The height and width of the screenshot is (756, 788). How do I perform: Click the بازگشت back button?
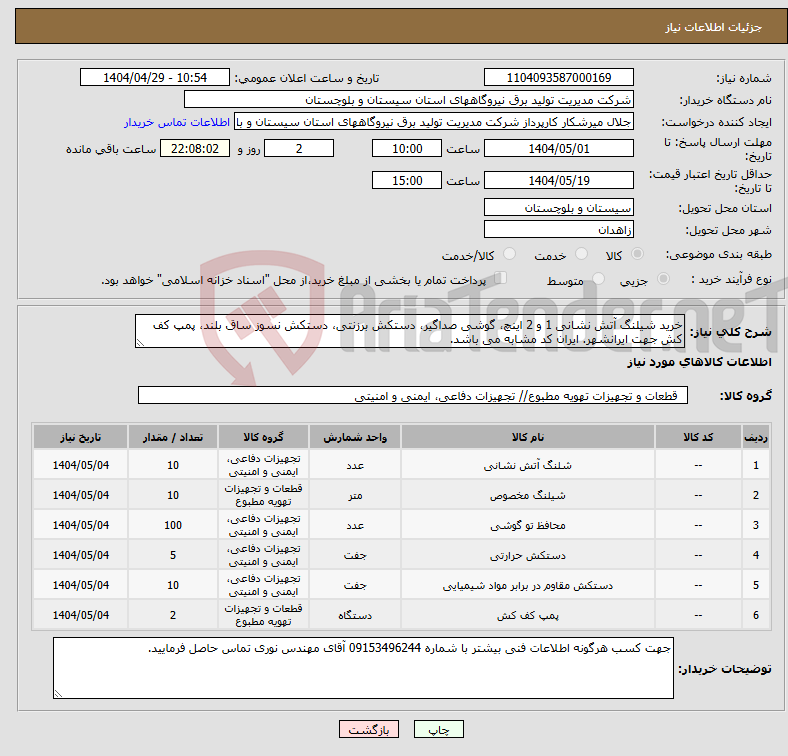tap(369, 729)
